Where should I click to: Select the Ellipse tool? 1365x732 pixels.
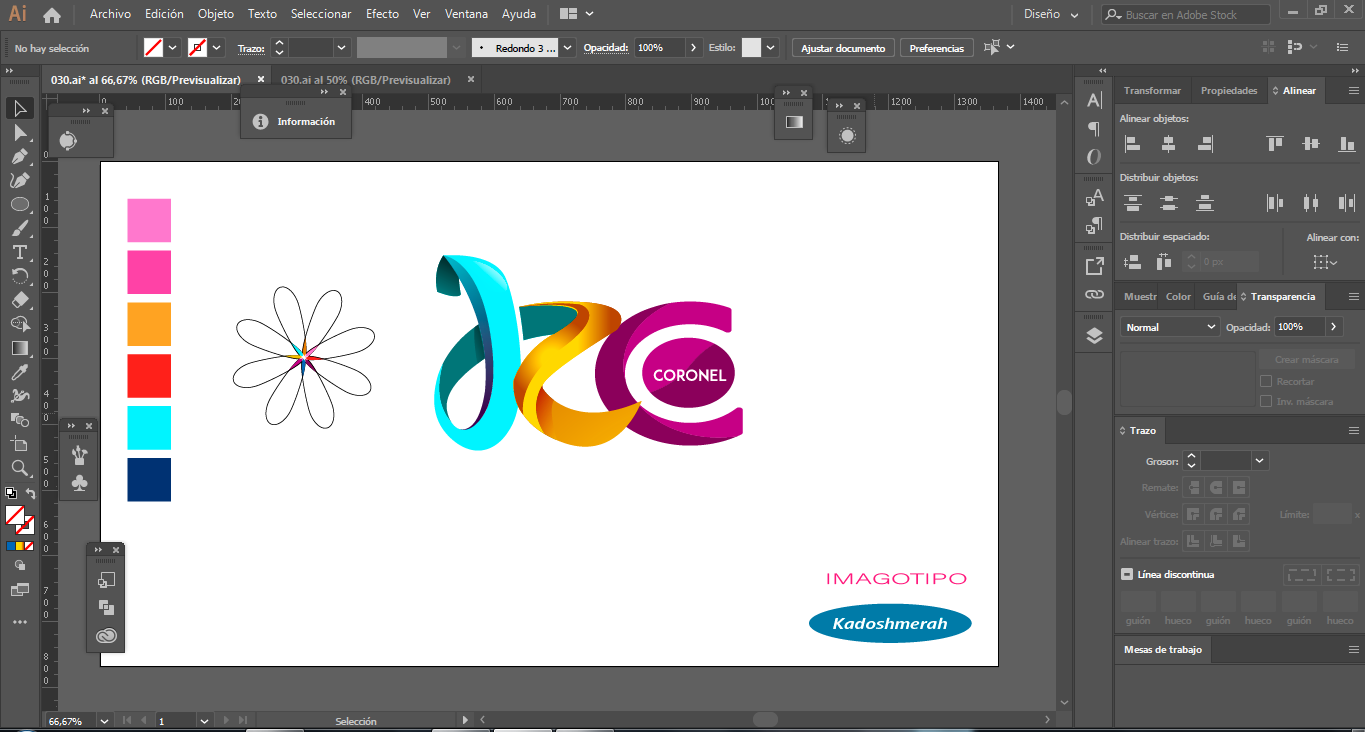20,204
